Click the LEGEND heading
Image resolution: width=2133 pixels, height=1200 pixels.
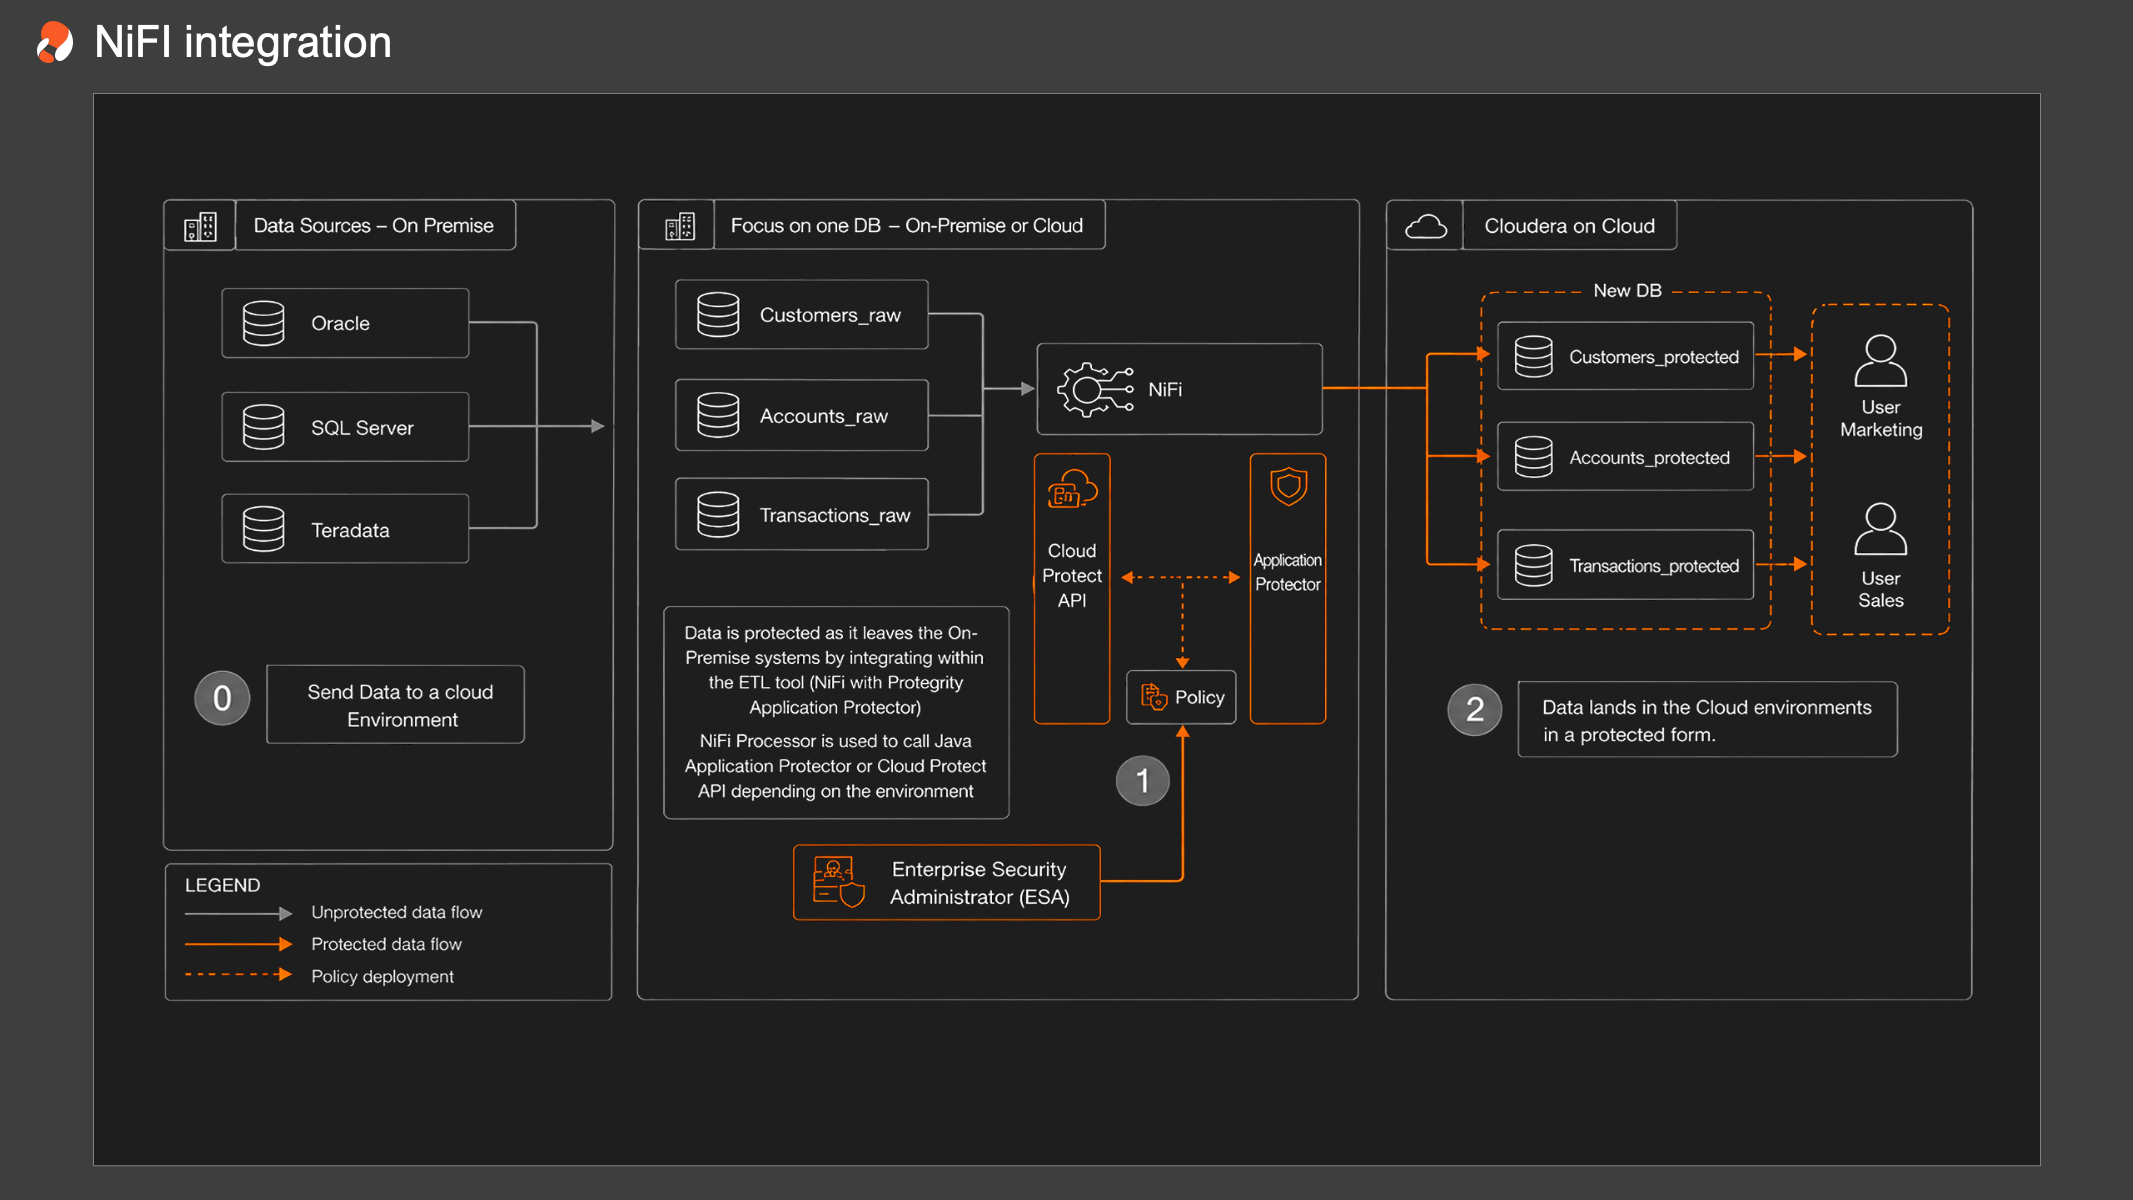point(222,885)
